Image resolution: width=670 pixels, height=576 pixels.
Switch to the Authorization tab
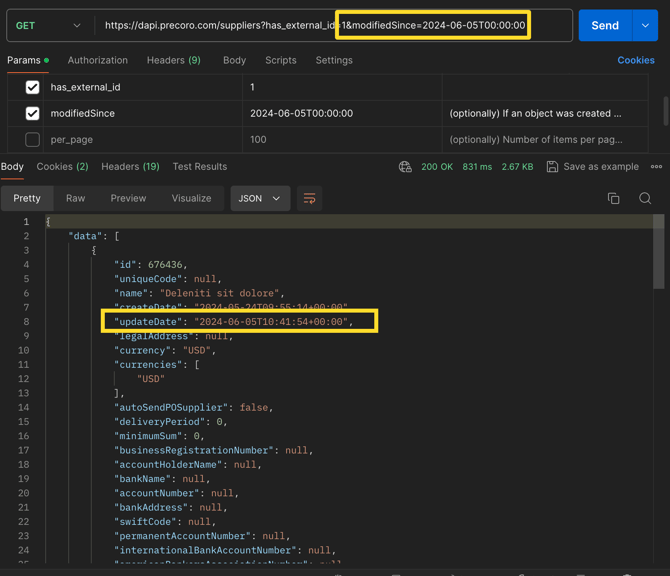(97, 60)
